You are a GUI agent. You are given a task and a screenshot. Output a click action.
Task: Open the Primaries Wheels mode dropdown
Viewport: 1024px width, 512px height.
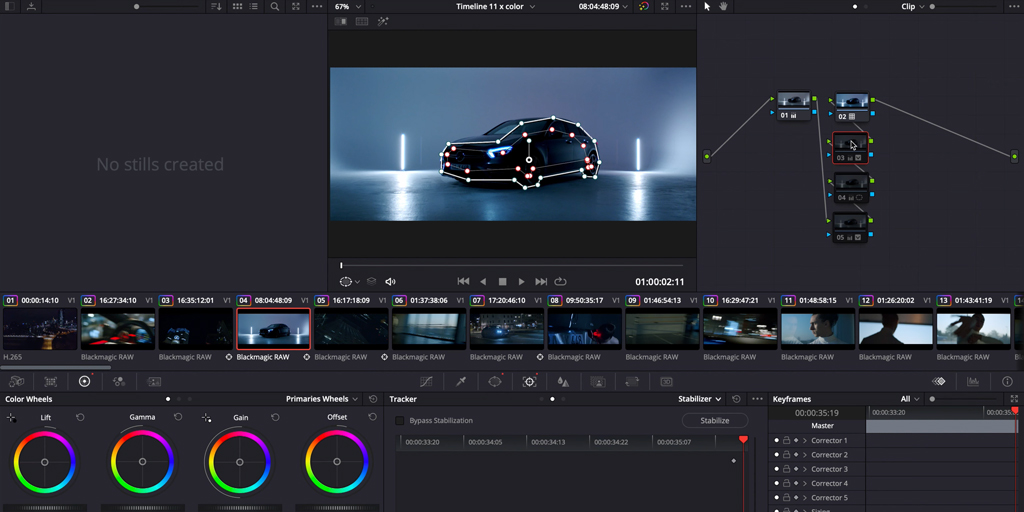coord(321,399)
